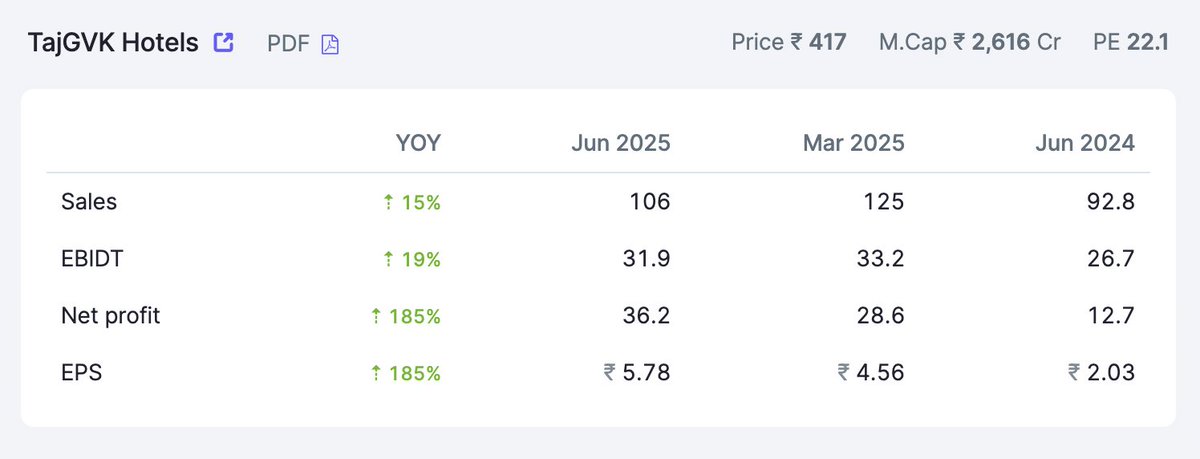Open the TajGVK Hotels company title

(113, 43)
